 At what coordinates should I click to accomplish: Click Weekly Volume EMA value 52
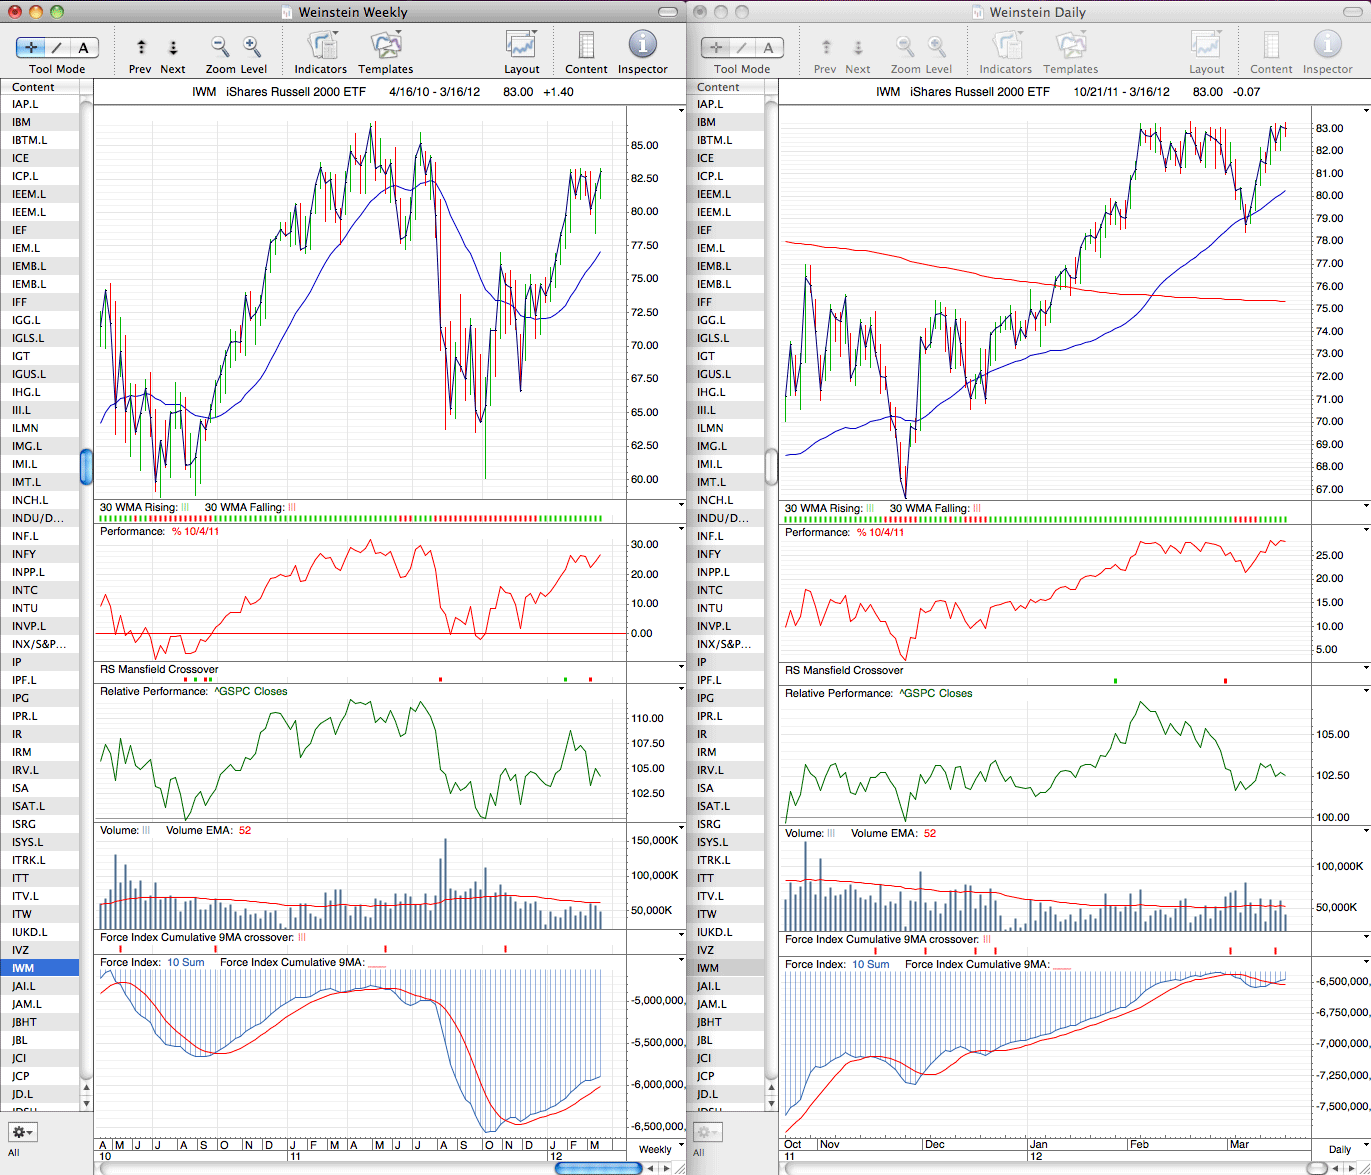(x=245, y=830)
